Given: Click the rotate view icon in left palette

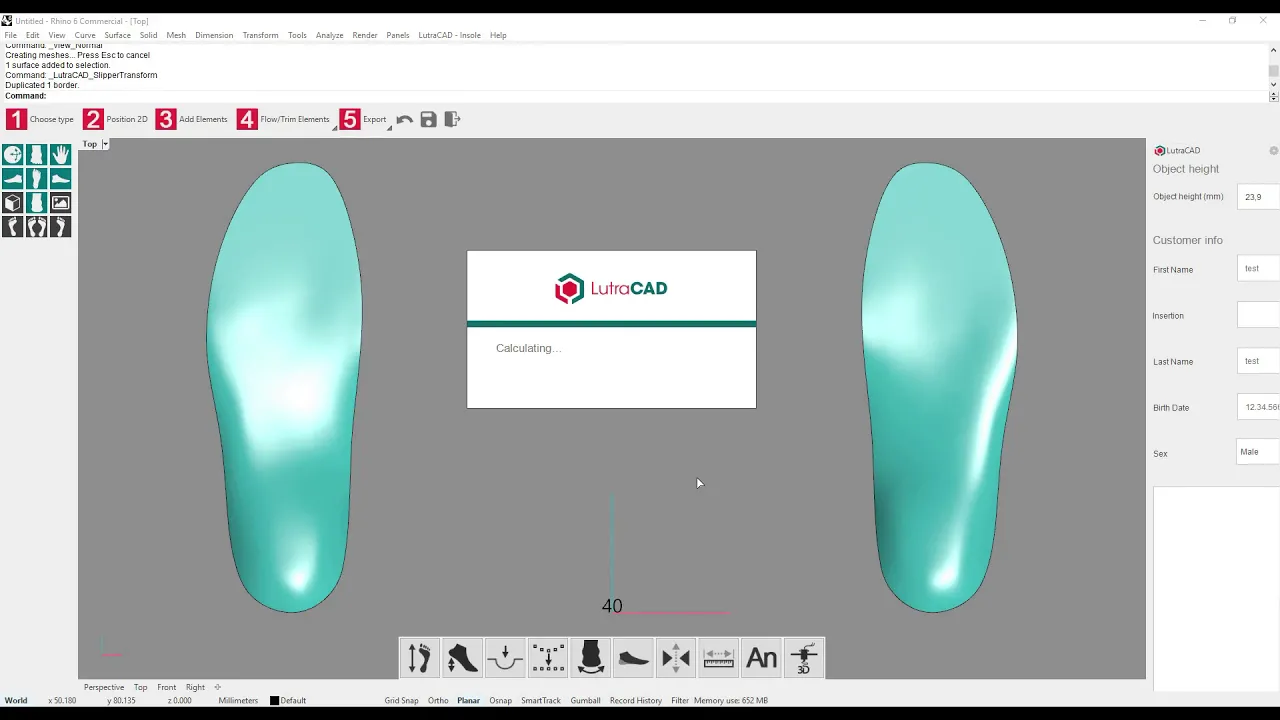Looking at the screenshot, I should coord(13,154).
